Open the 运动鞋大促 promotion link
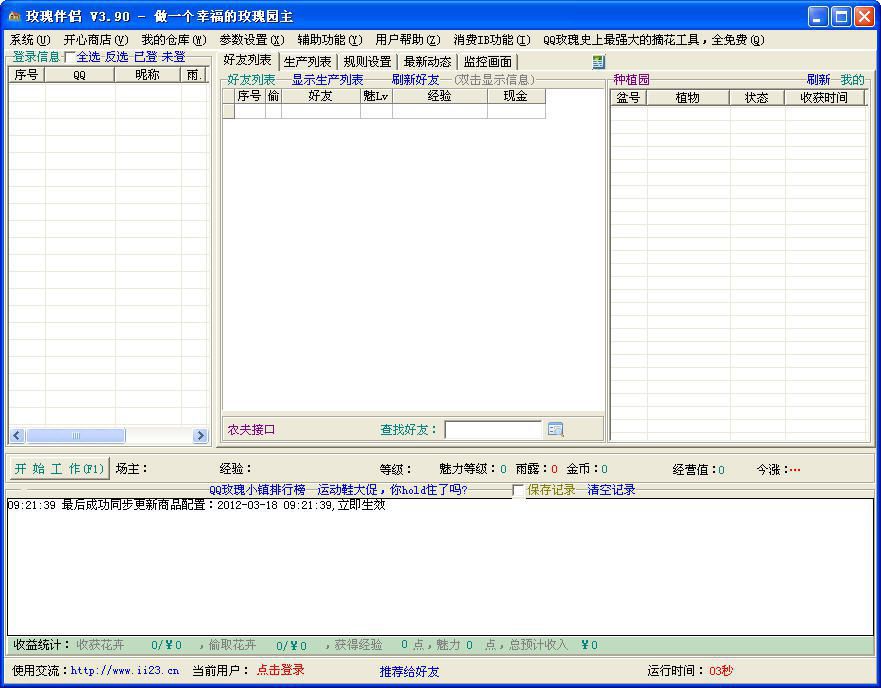Image resolution: width=881 pixels, height=688 pixels. click(x=392, y=490)
